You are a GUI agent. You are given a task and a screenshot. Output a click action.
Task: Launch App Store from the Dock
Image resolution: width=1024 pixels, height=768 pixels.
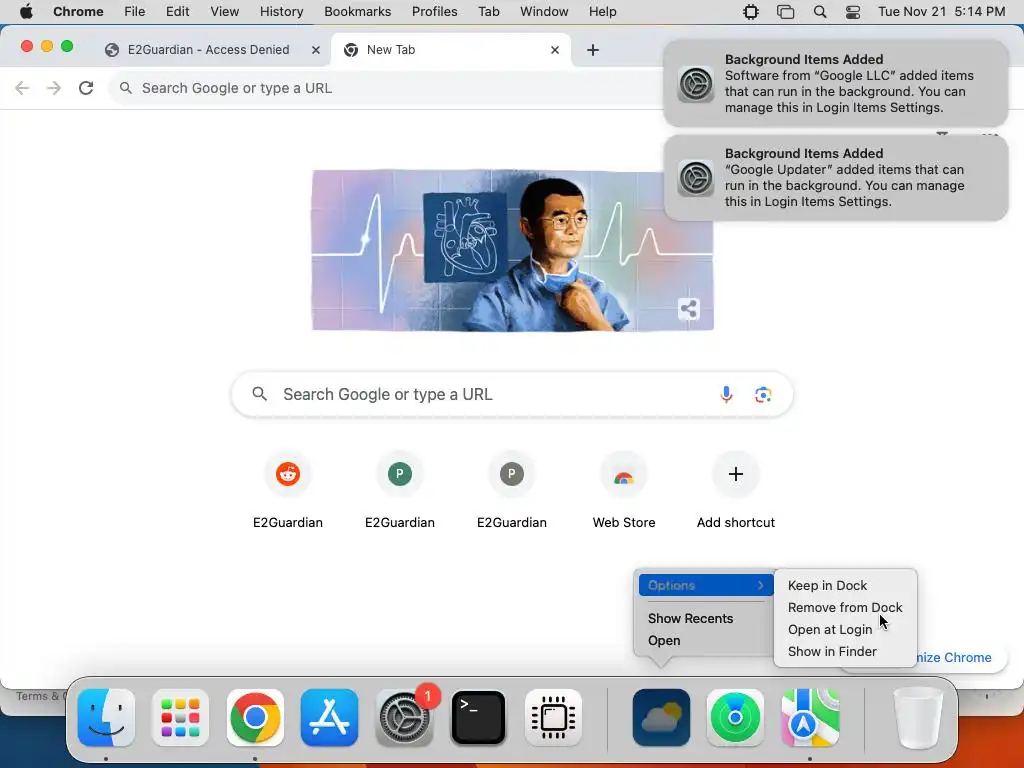tap(329, 718)
